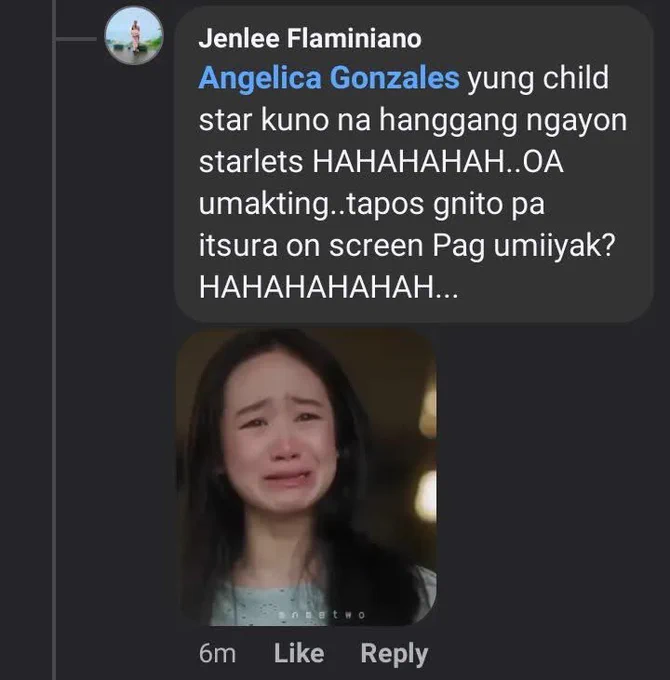Click the light blue blouse in the photo

coord(269,605)
